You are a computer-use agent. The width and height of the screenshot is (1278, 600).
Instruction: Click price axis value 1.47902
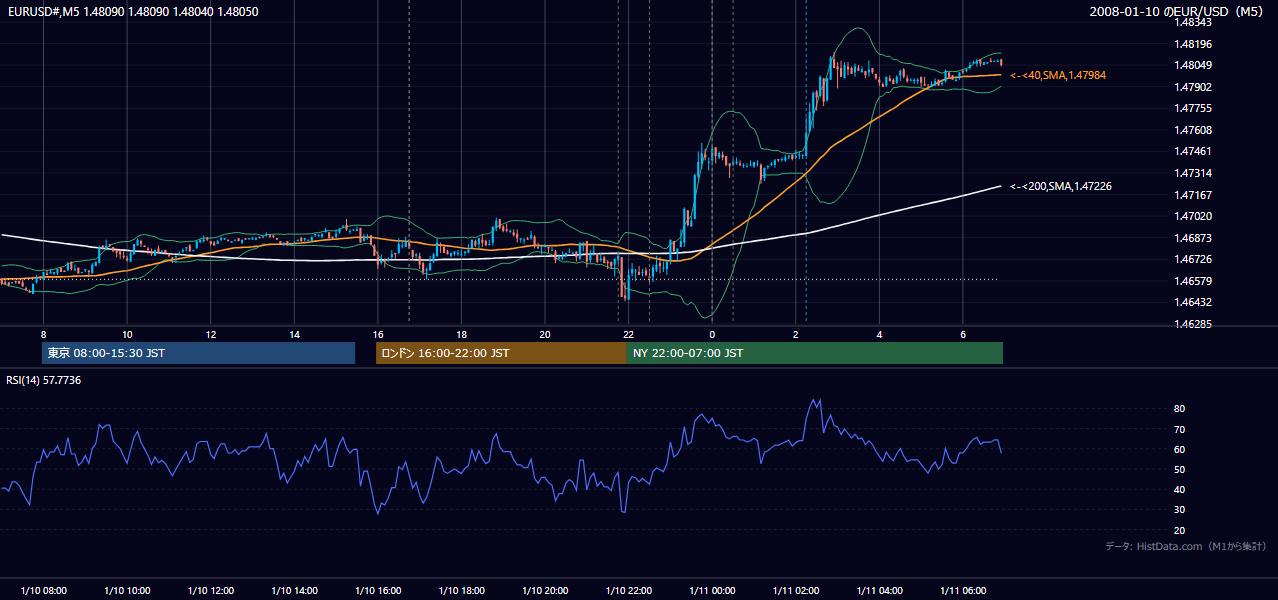(1194, 87)
